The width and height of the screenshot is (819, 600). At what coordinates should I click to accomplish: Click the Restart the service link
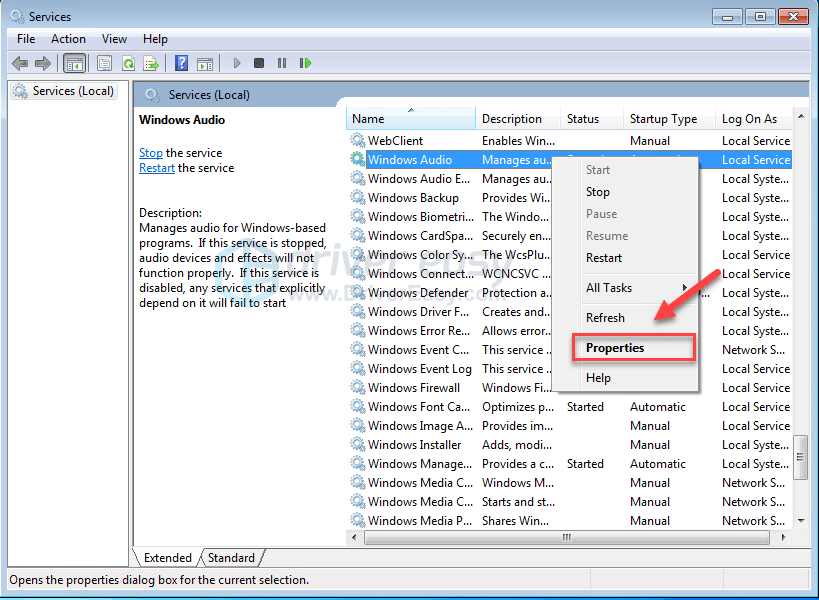pos(157,168)
